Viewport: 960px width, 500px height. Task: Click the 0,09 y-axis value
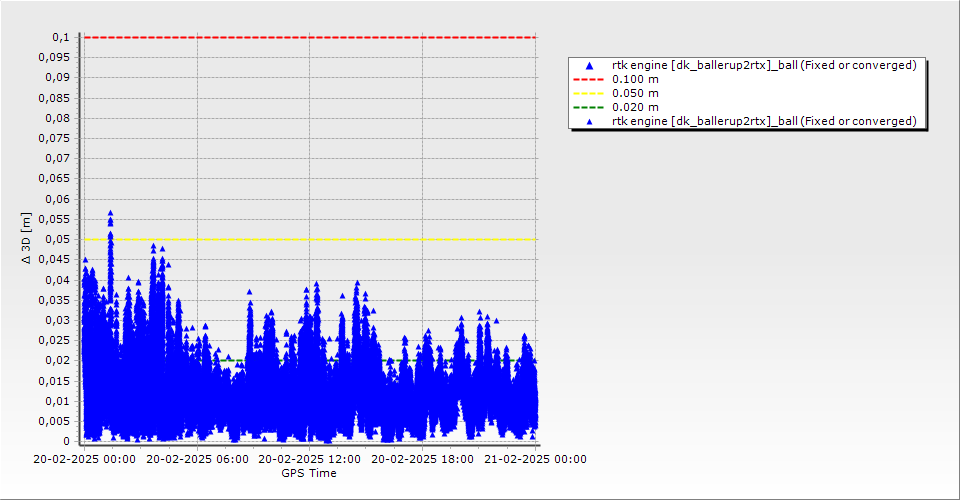(58, 78)
